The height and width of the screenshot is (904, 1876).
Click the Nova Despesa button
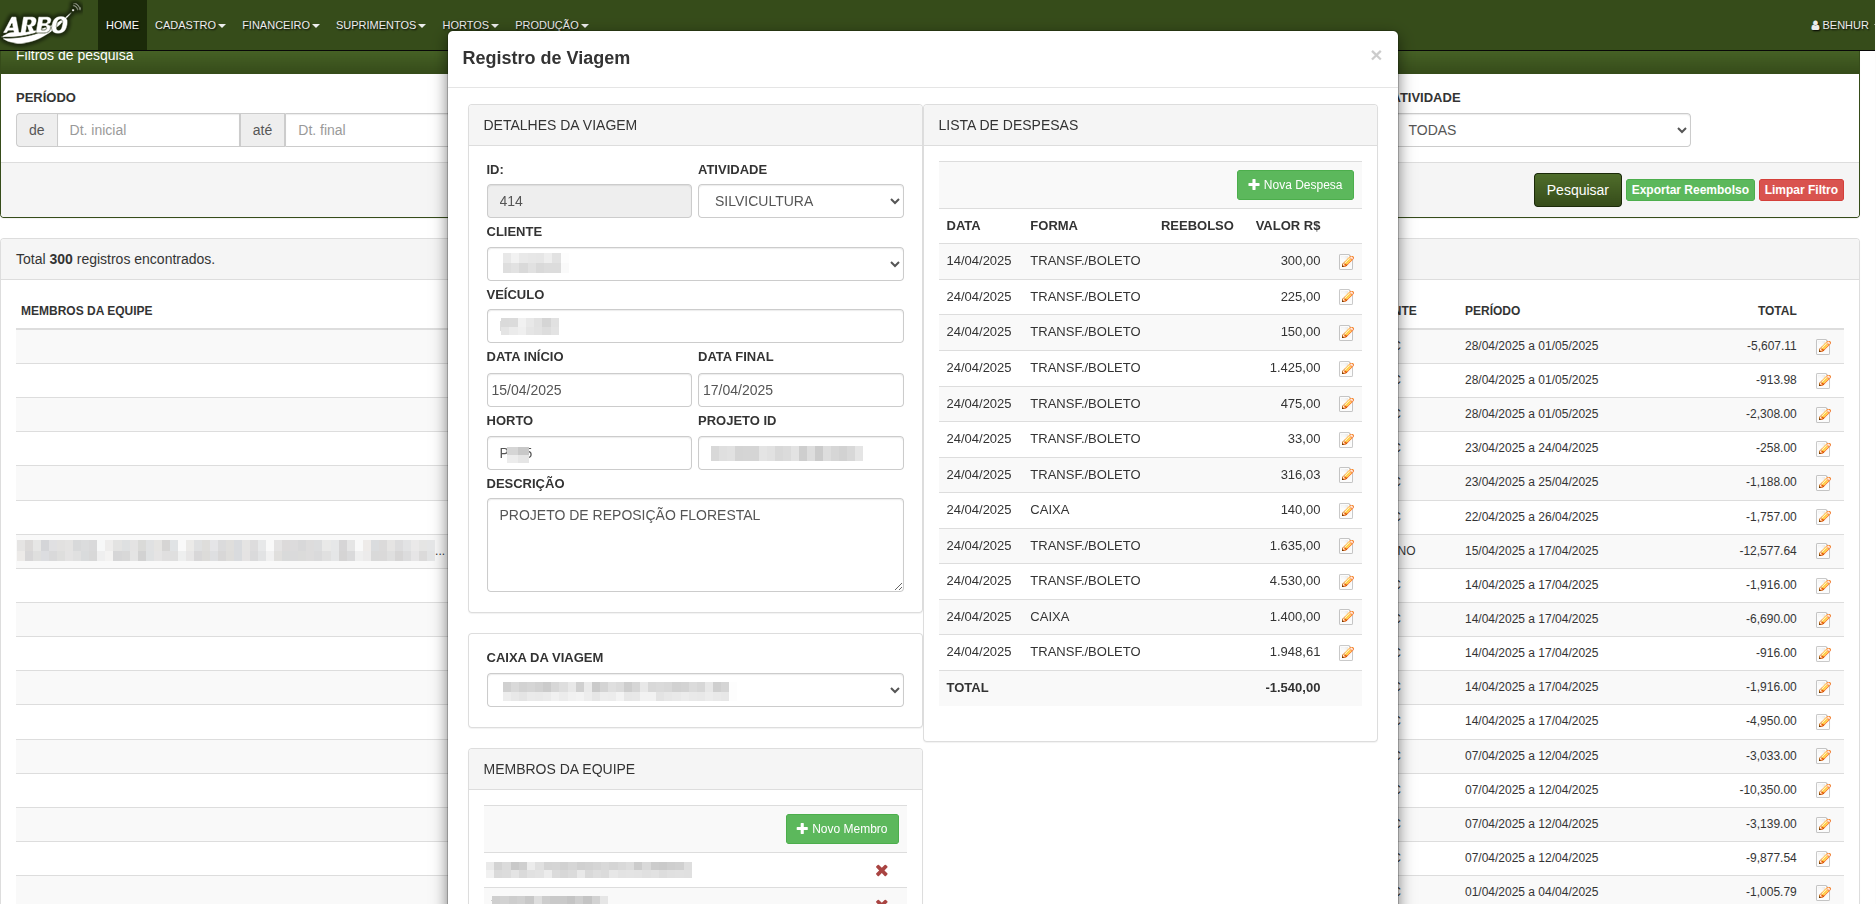click(x=1295, y=185)
